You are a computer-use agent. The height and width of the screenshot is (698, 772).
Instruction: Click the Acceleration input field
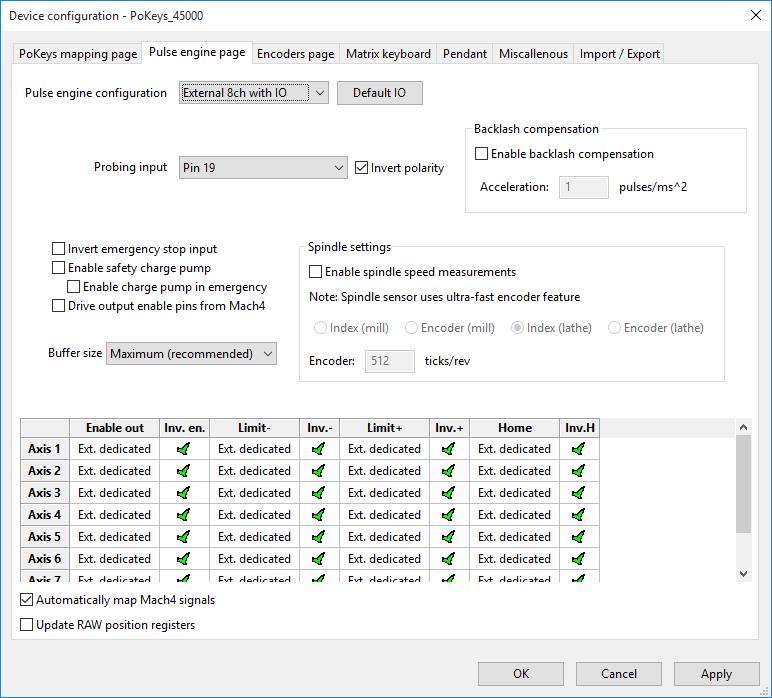click(584, 187)
